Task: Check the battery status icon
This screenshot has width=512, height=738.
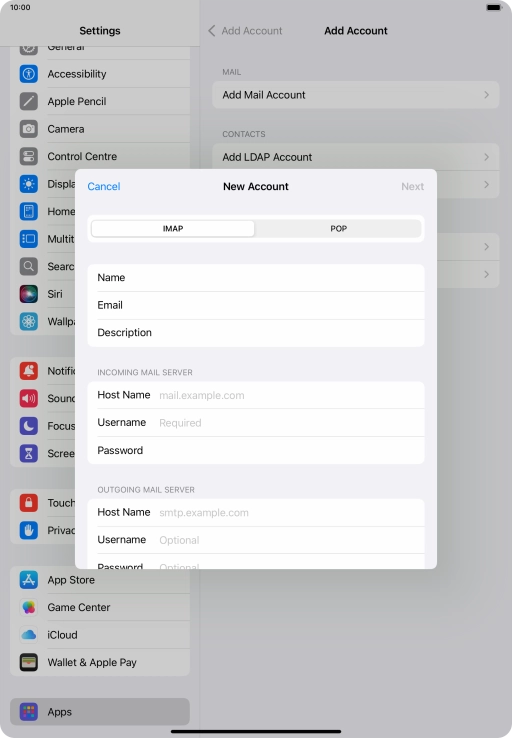Action: click(494, 8)
